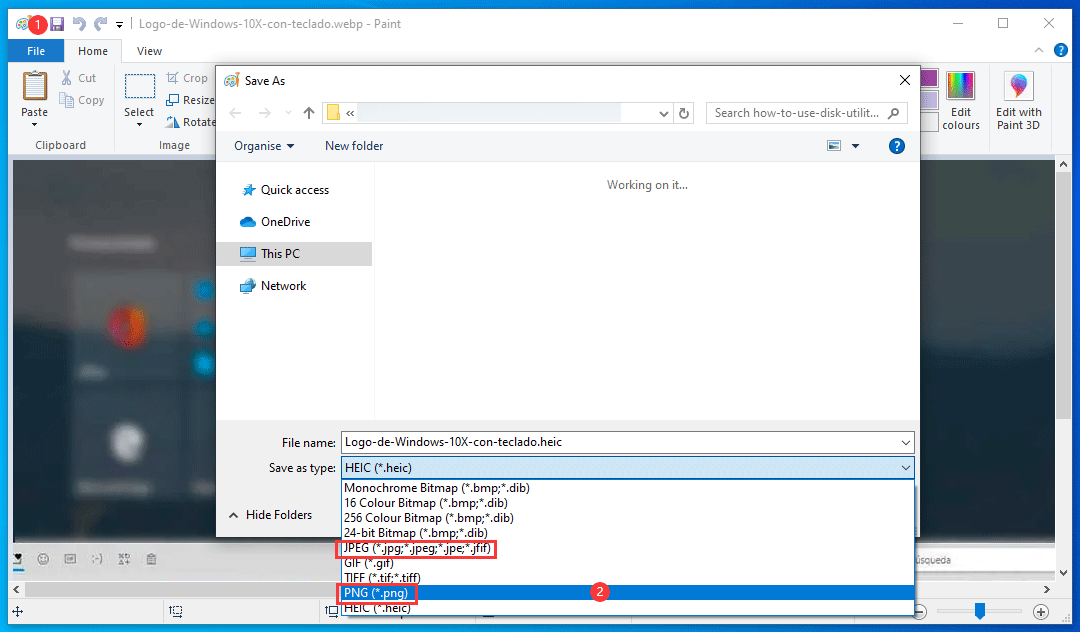
Task: Expand the Paste options arrow
Action: pyautogui.click(x=34, y=124)
